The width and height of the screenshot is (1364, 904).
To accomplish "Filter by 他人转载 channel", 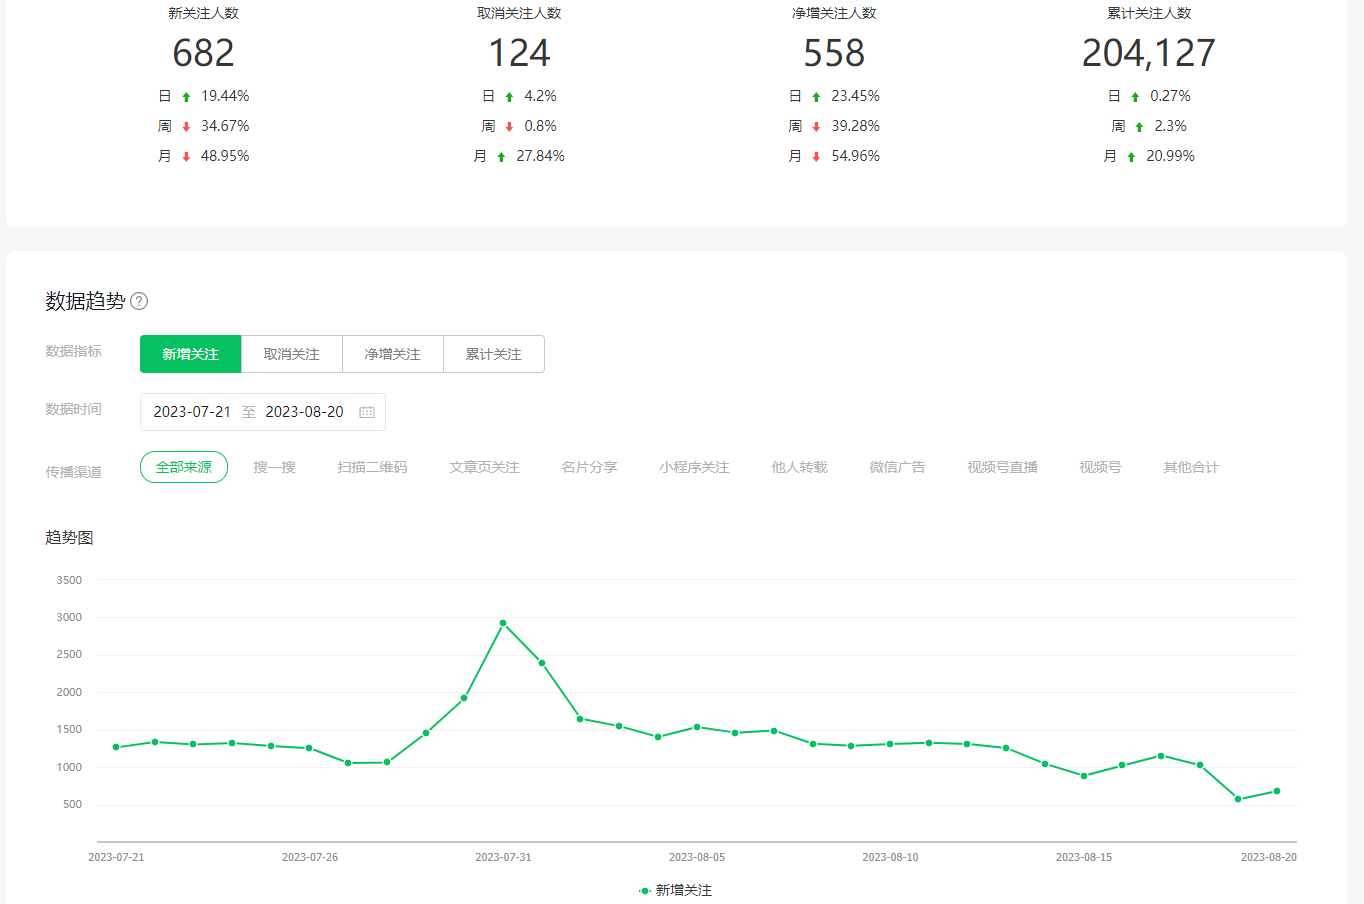I will pos(799,467).
